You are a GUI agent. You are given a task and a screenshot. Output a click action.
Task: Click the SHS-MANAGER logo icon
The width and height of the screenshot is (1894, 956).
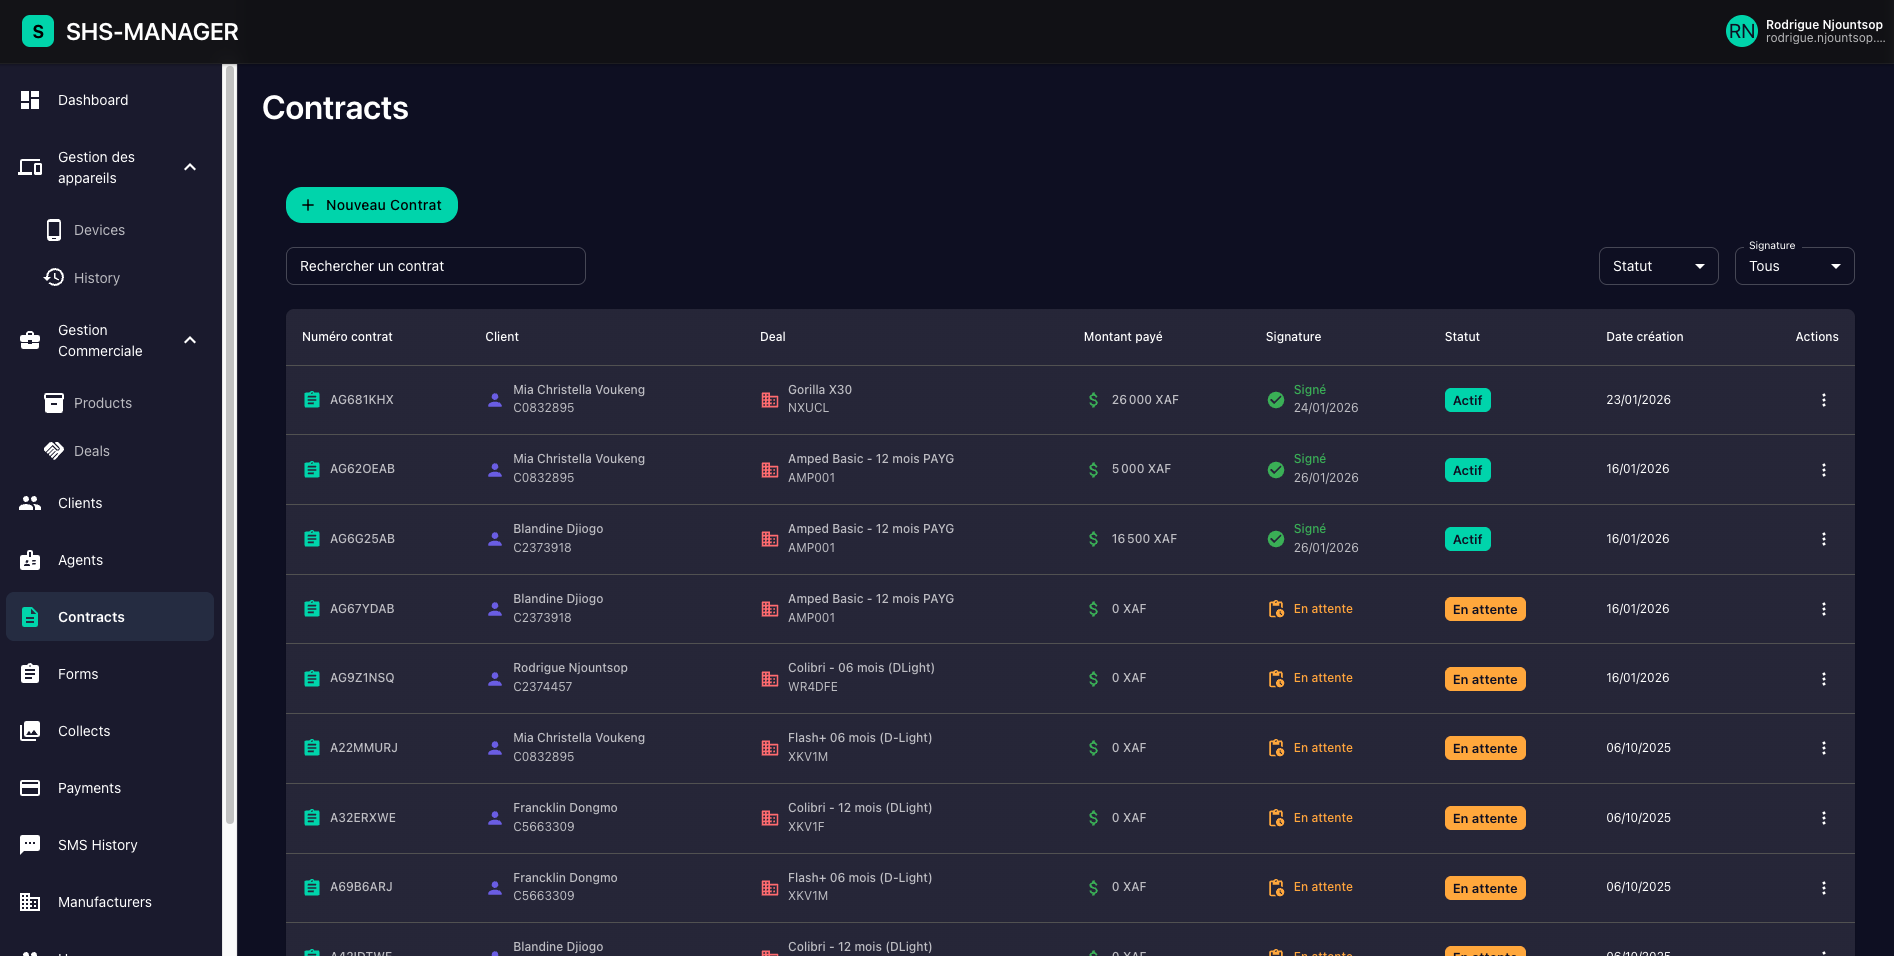pyautogui.click(x=38, y=31)
